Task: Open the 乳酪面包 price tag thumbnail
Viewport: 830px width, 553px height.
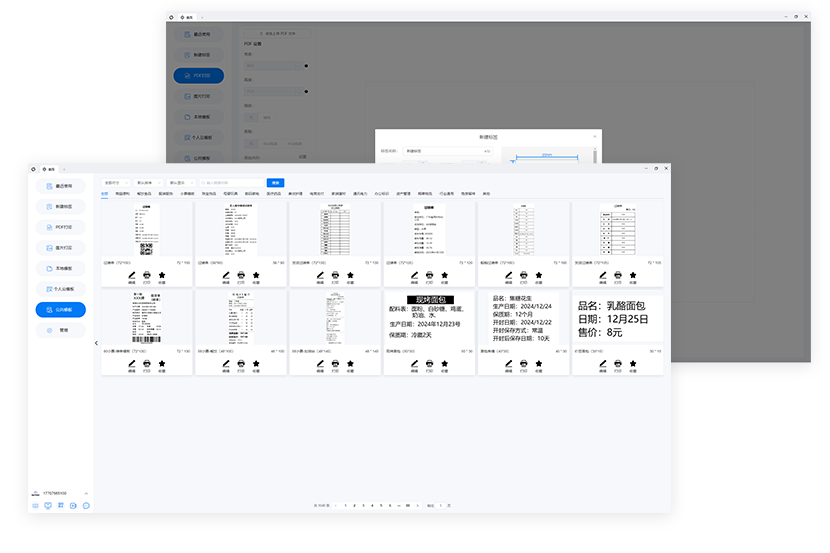Action: (x=616, y=319)
